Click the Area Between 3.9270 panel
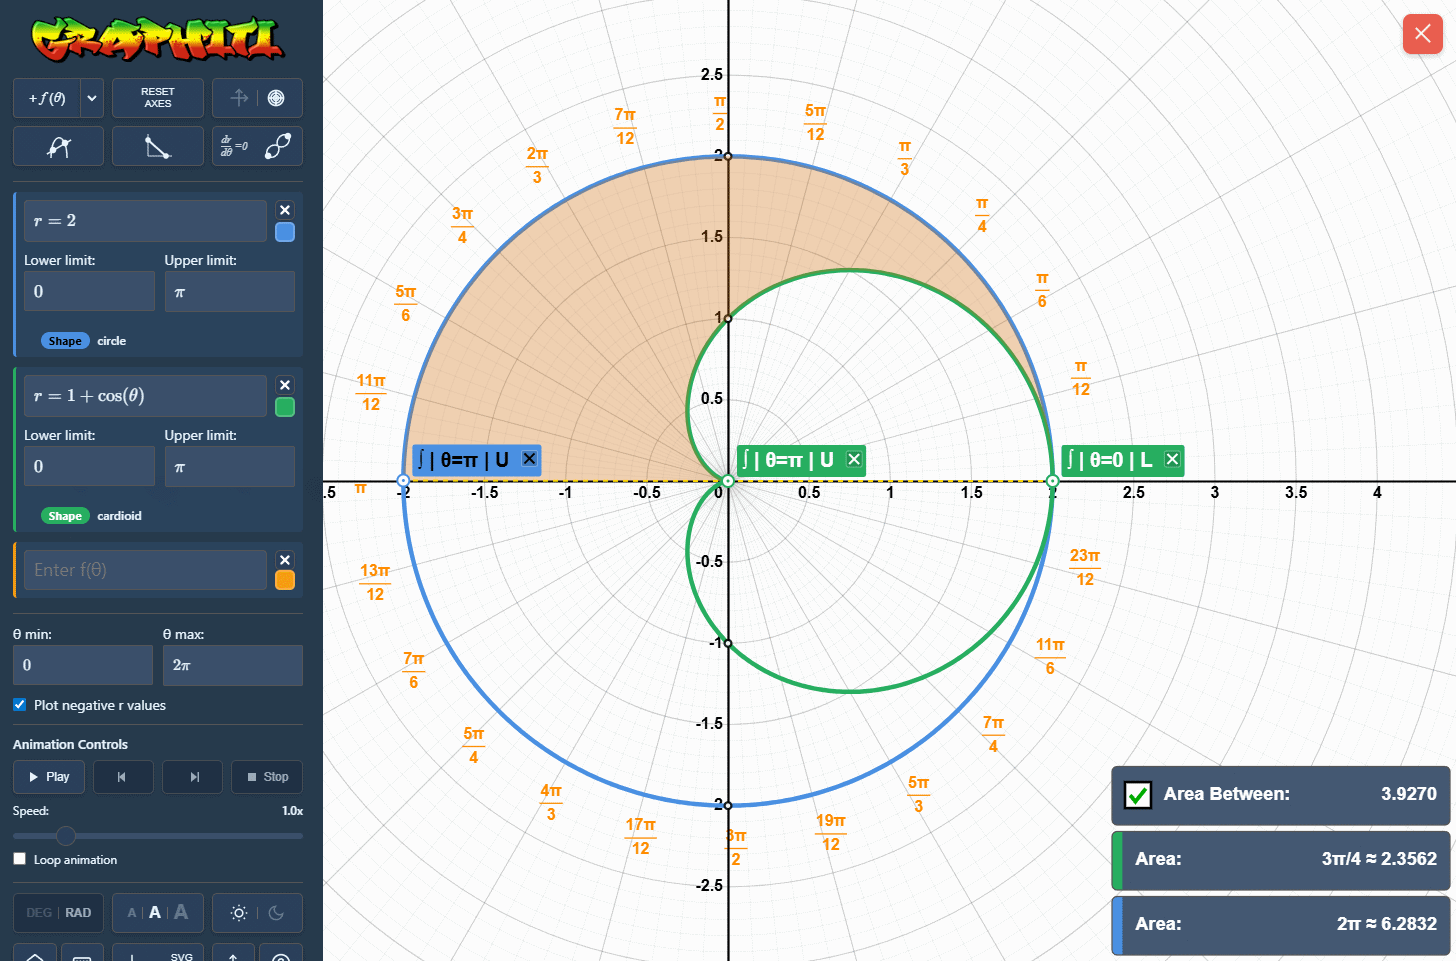Image resolution: width=1456 pixels, height=961 pixels. [x=1281, y=795]
